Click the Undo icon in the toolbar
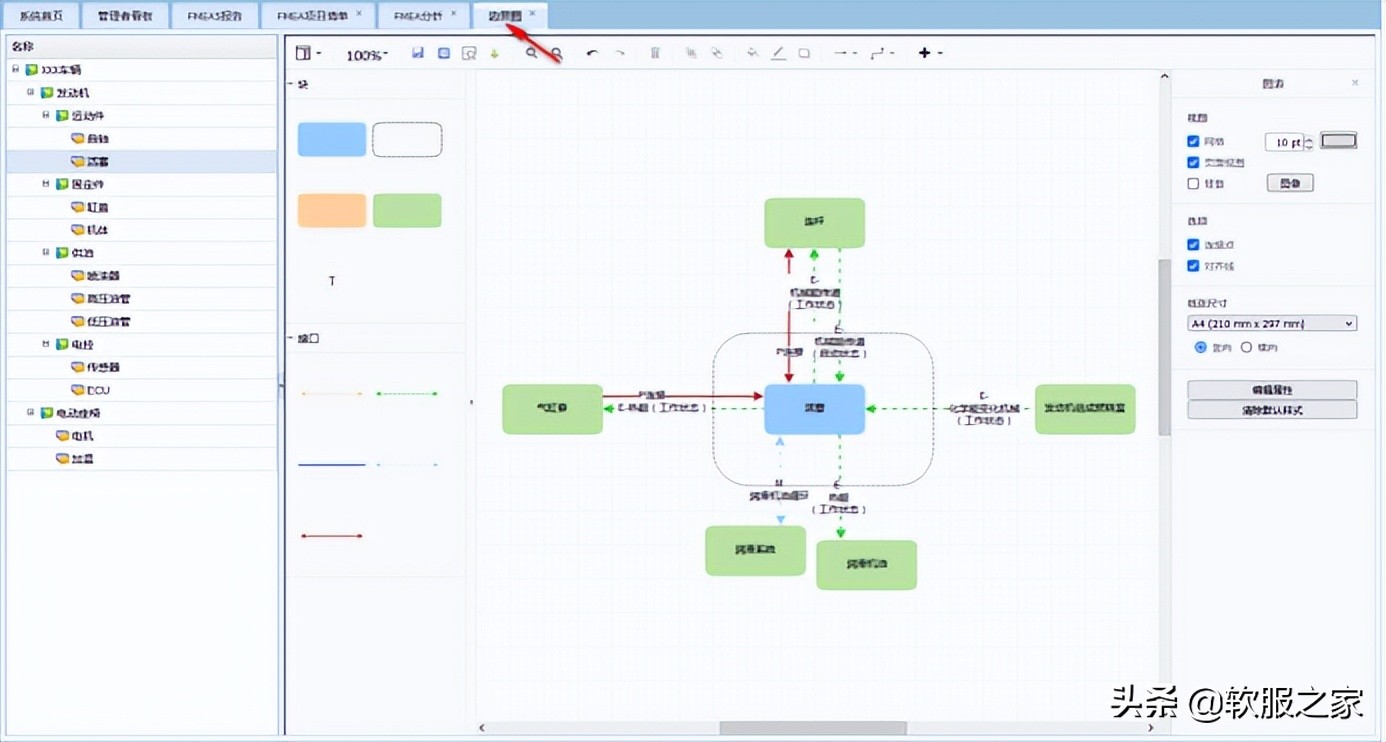Viewport: 1386px width, 742px height. 593,53
